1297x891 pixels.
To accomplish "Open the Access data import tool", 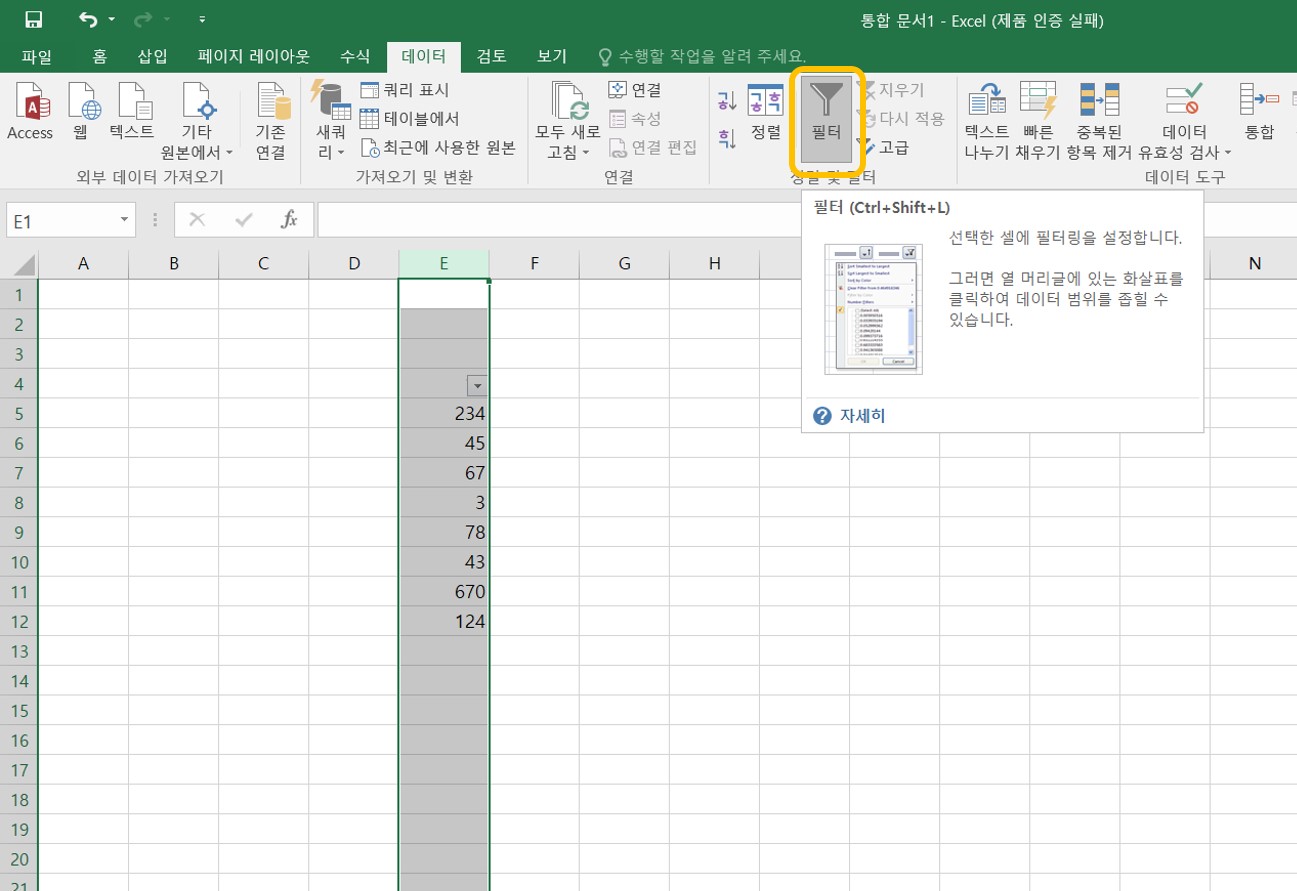I will click(30, 115).
